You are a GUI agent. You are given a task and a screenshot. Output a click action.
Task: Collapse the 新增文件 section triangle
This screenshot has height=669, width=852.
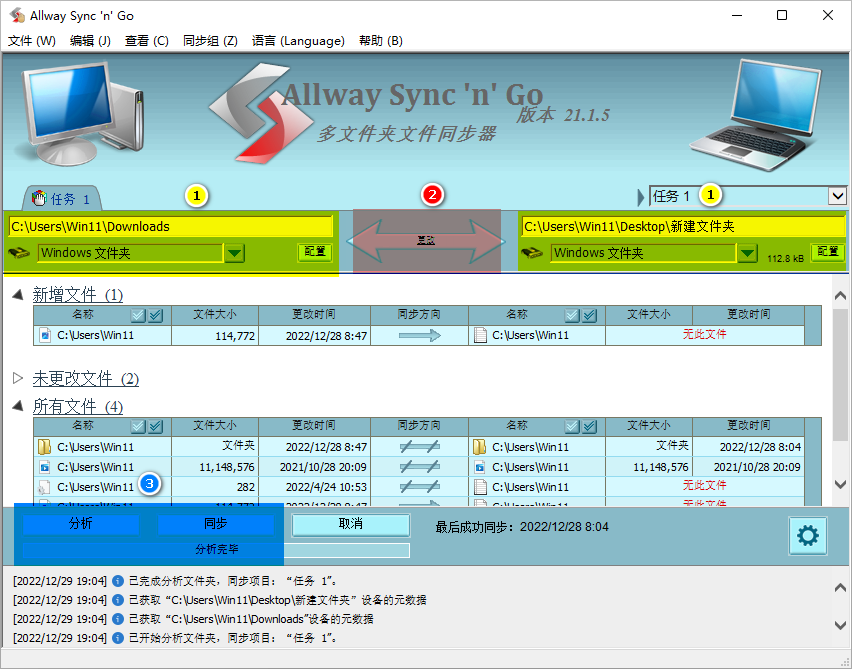[17, 295]
